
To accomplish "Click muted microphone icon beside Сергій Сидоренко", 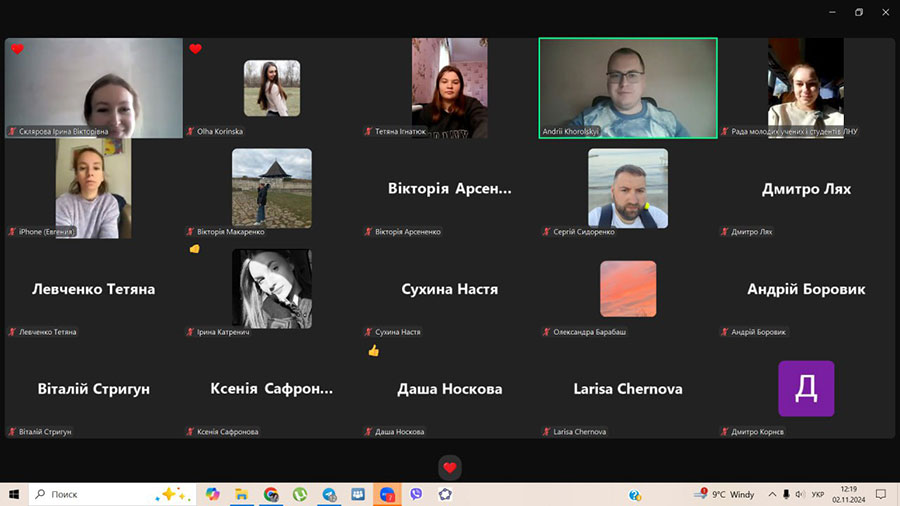I will coord(546,232).
